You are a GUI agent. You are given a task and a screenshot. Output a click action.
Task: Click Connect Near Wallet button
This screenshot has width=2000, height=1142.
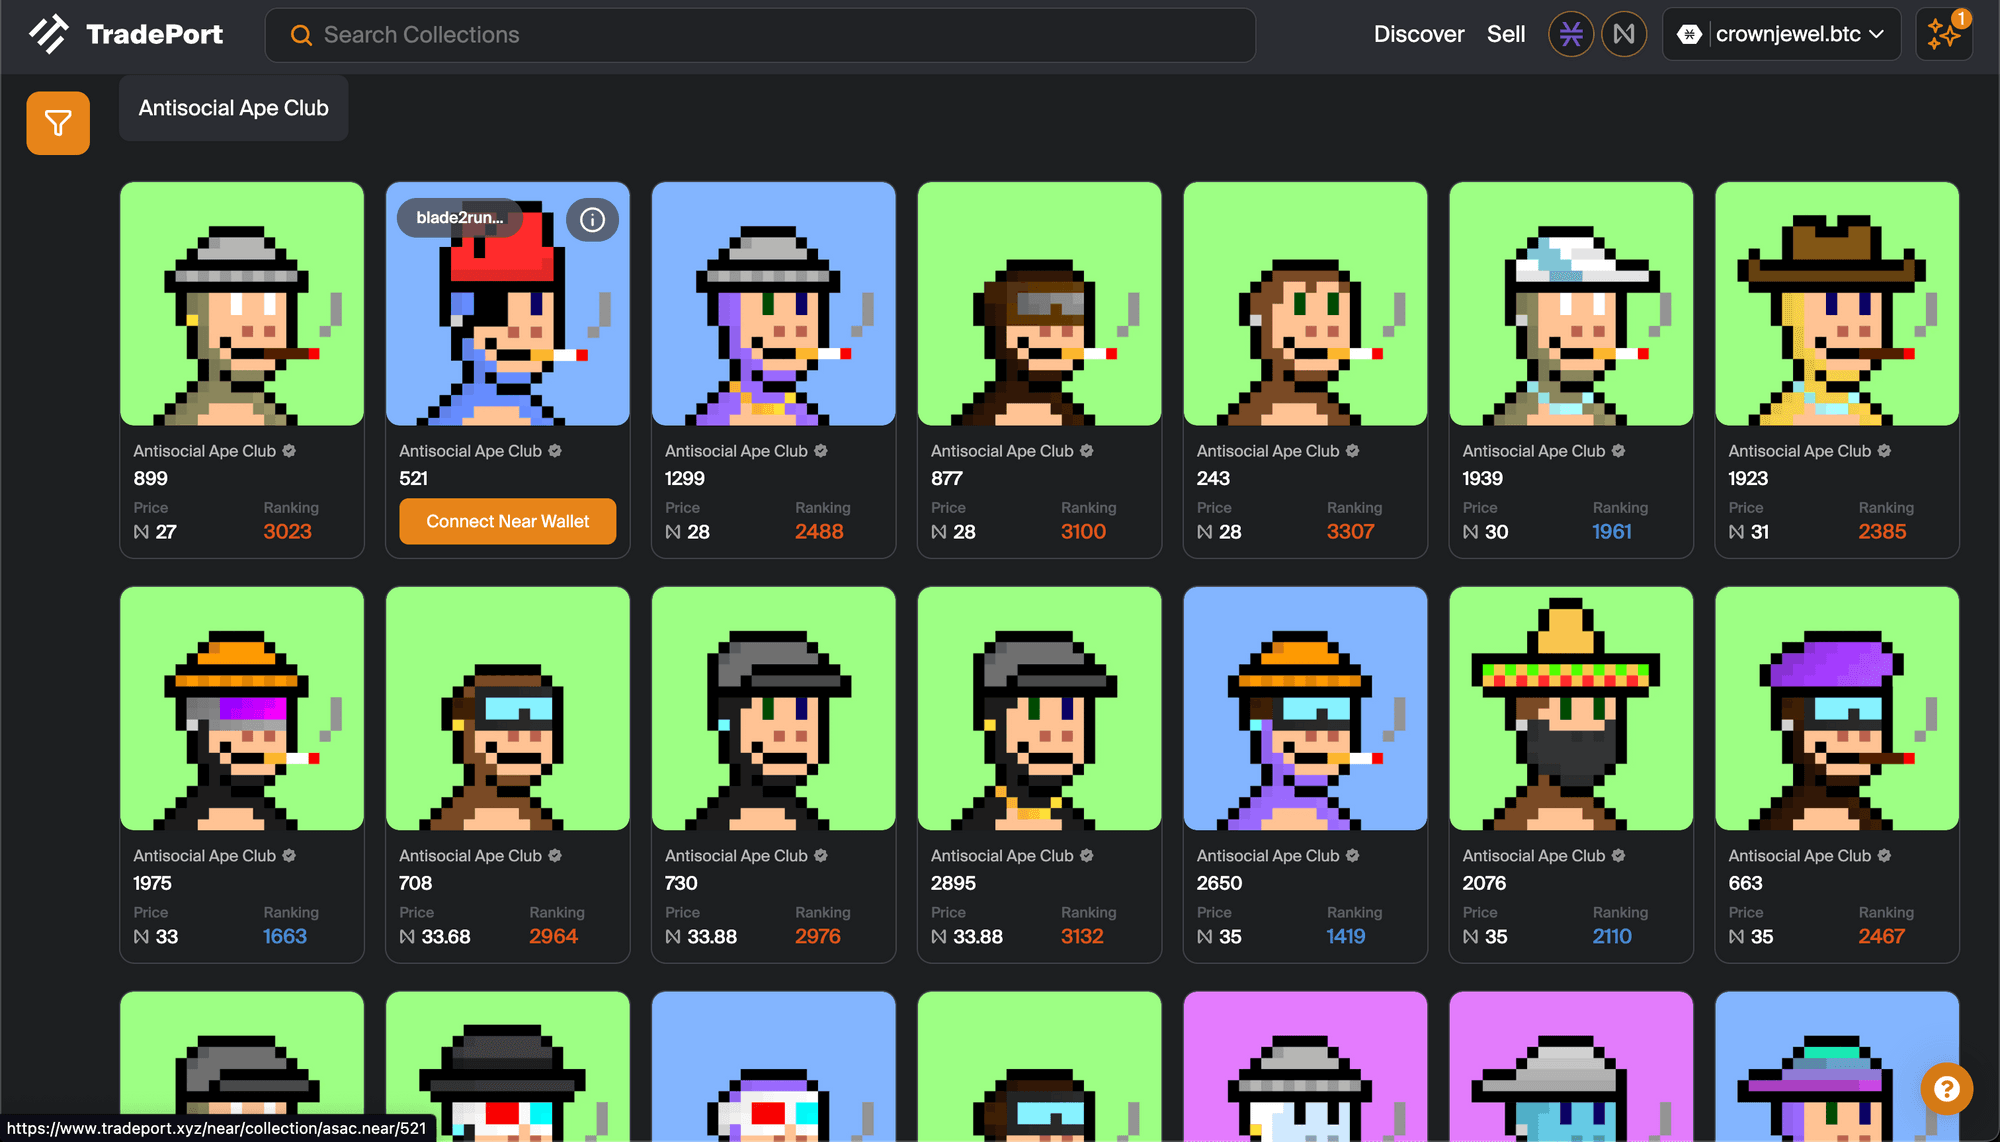pyautogui.click(x=507, y=521)
